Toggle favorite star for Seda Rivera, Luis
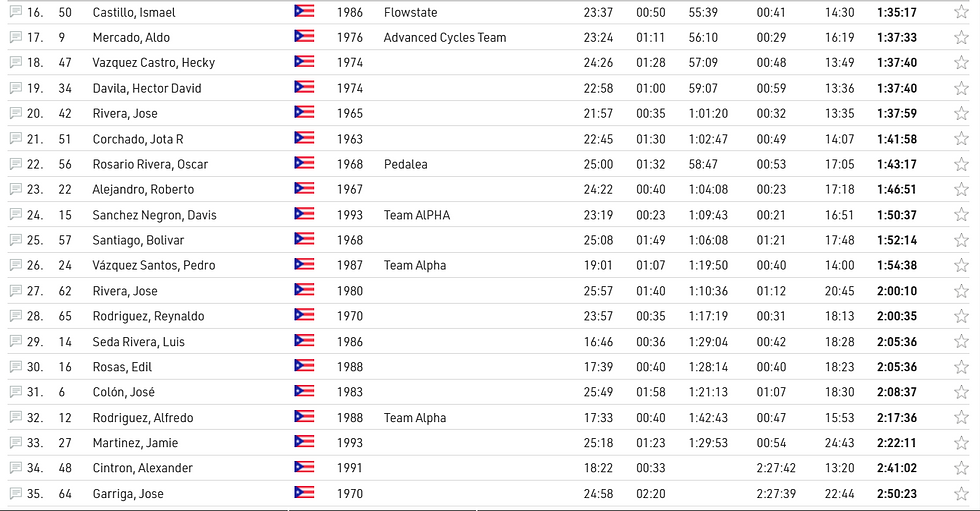Image resolution: width=980 pixels, height=511 pixels. tap(961, 342)
